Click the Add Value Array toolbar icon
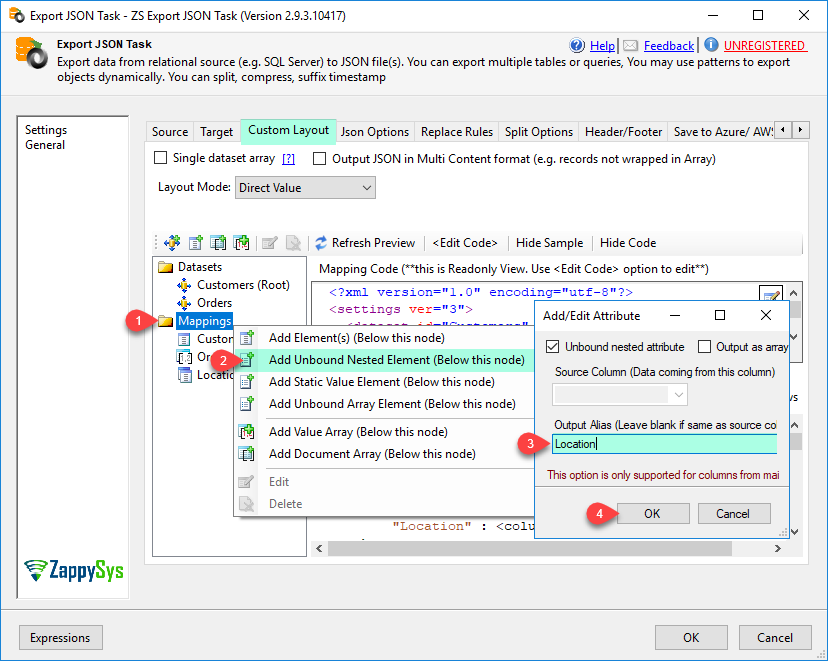The image size is (828, 661). pyautogui.click(x=241, y=243)
